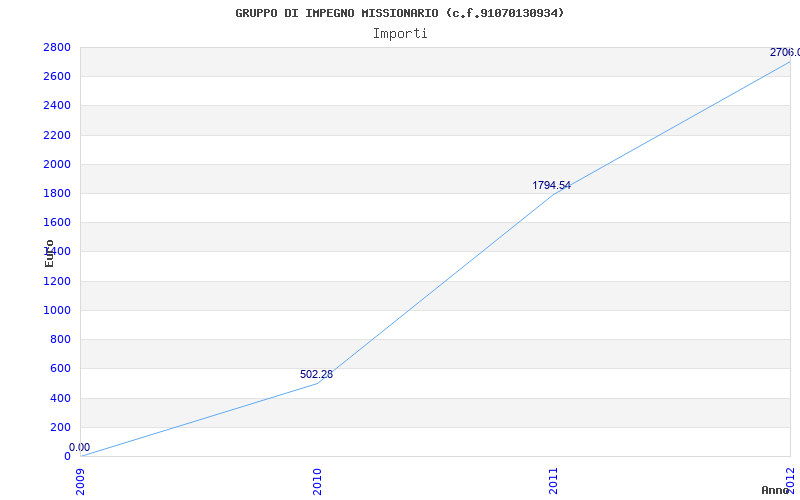This screenshot has width=800, height=500.
Task: Click the 2200 y-axis tick label
Action: tap(57, 135)
